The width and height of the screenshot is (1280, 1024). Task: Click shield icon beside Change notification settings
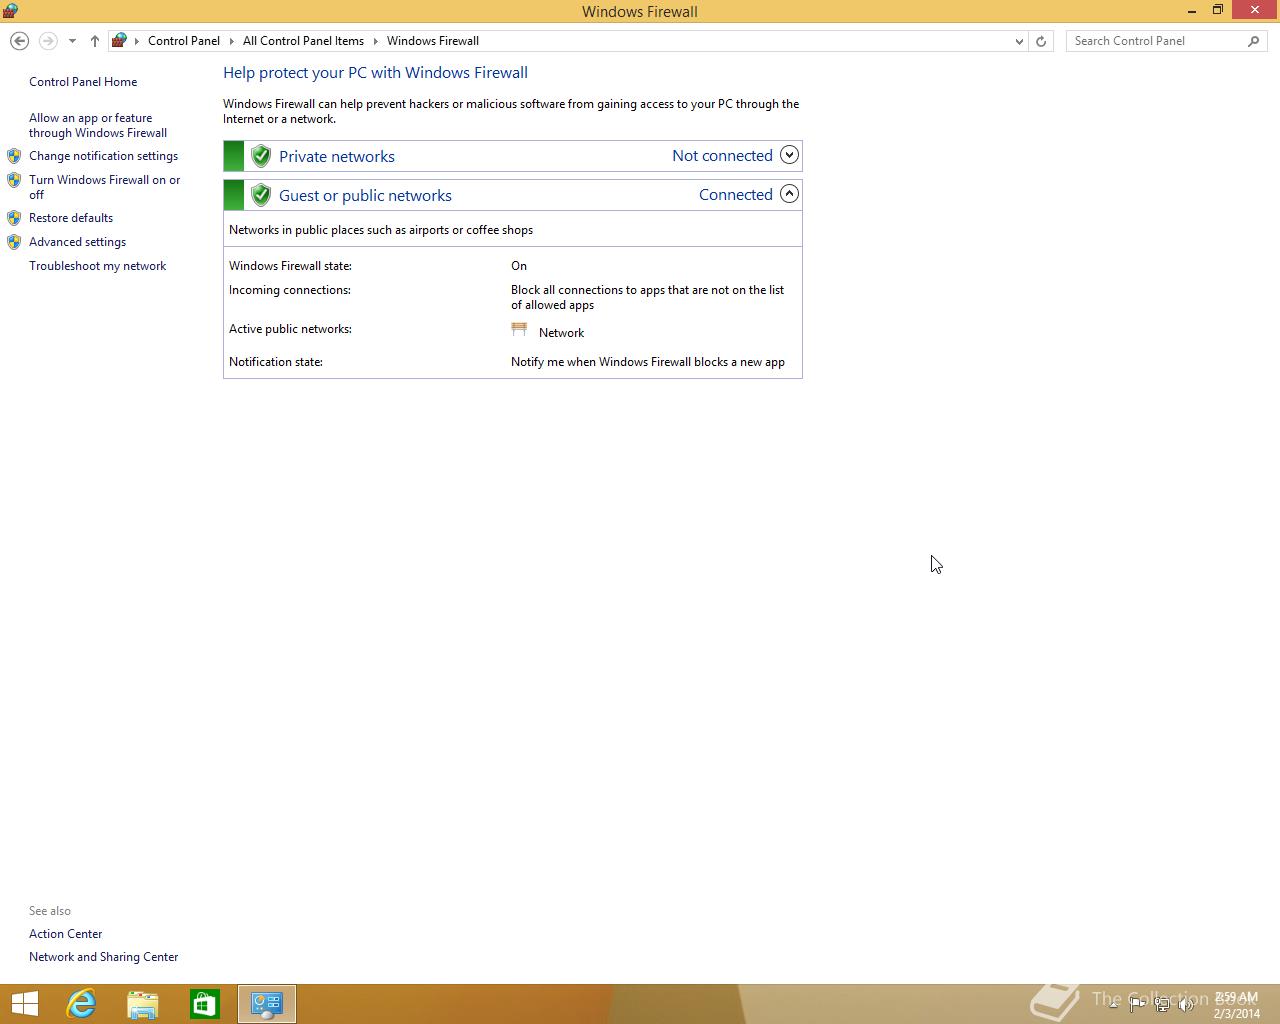(14, 156)
